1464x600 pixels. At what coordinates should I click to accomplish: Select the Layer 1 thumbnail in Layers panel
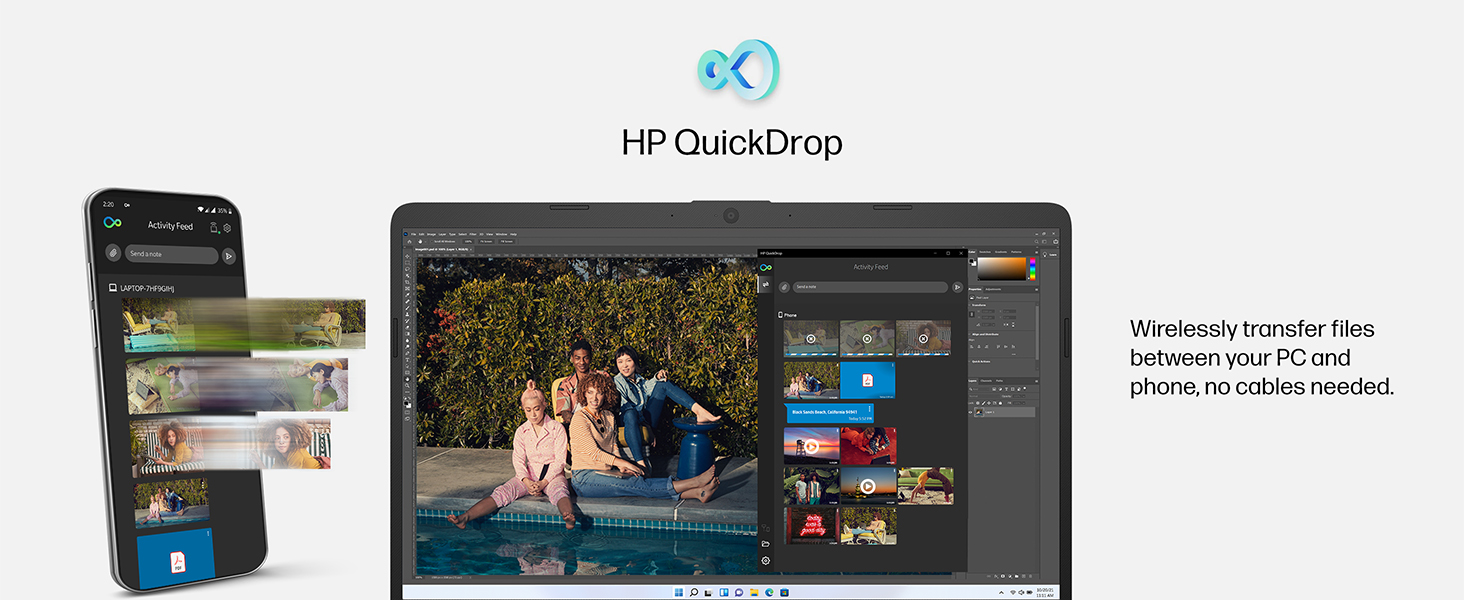[x=980, y=411]
